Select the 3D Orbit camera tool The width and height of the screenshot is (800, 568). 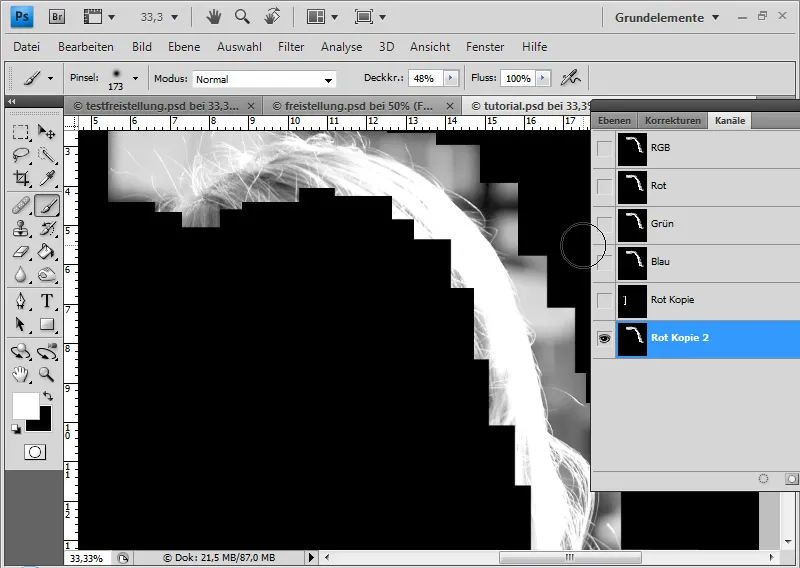(47, 352)
